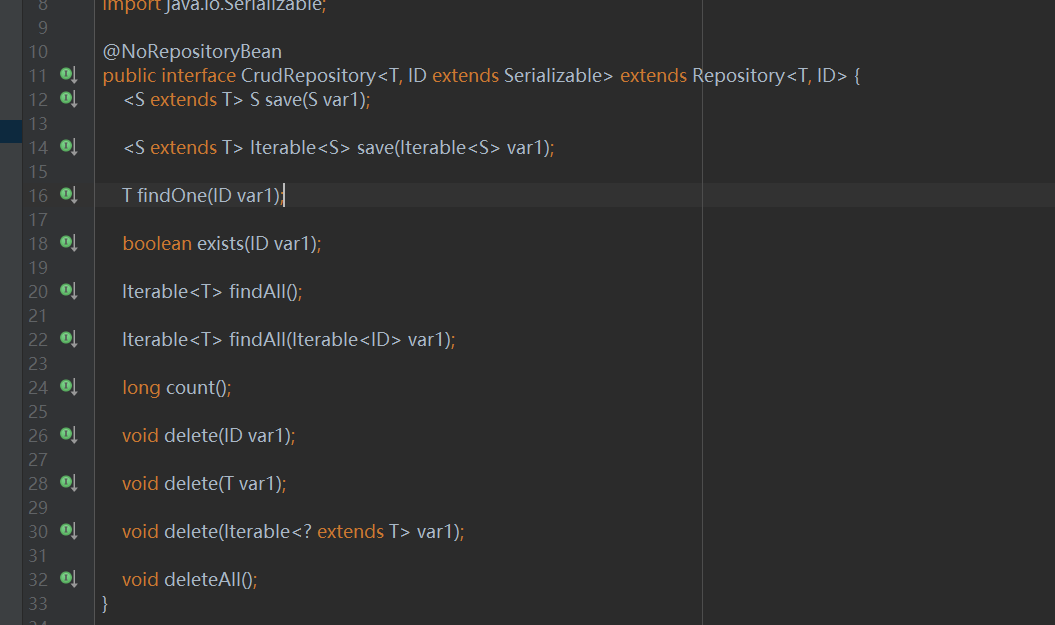Click line number 24 in the gutter

pos(37,388)
